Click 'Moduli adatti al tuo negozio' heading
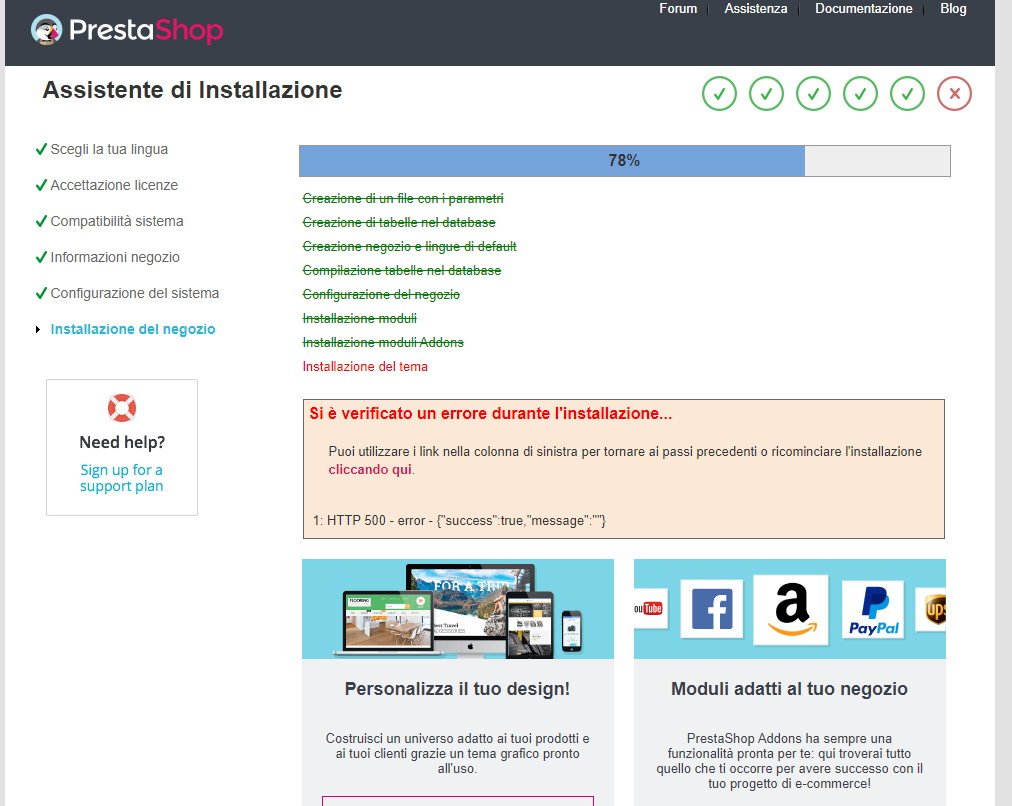Image resolution: width=1012 pixels, height=806 pixels. pyautogui.click(x=789, y=689)
